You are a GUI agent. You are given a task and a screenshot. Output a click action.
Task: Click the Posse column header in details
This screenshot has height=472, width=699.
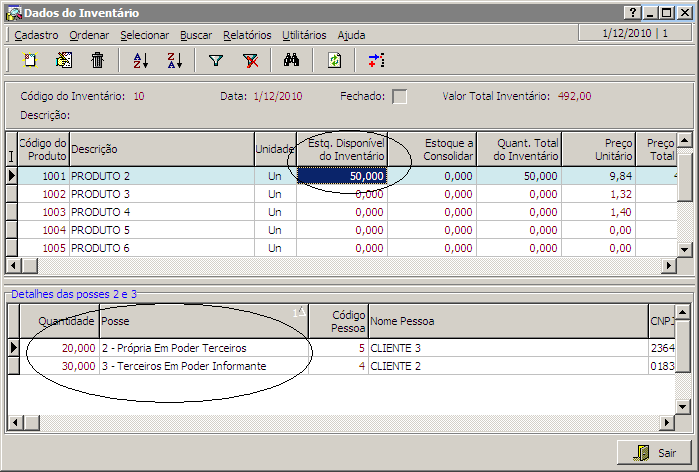pyautogui.click(x=204, y=321)
